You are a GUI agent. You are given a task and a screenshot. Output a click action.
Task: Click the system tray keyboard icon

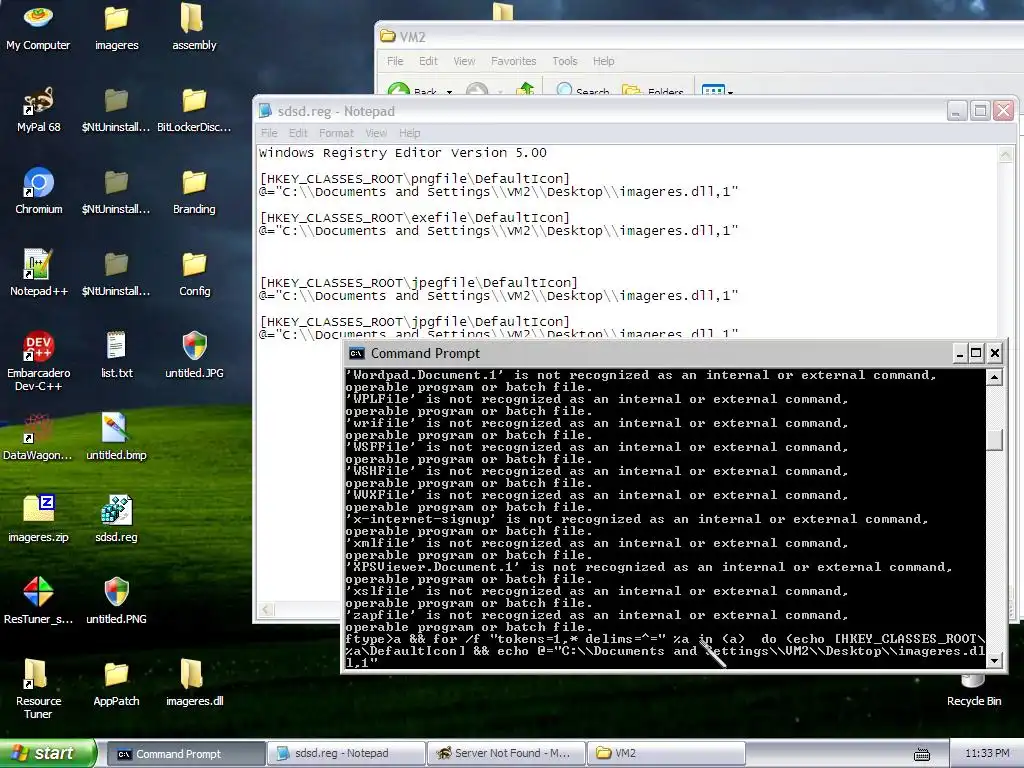click(x=922, y=754)
